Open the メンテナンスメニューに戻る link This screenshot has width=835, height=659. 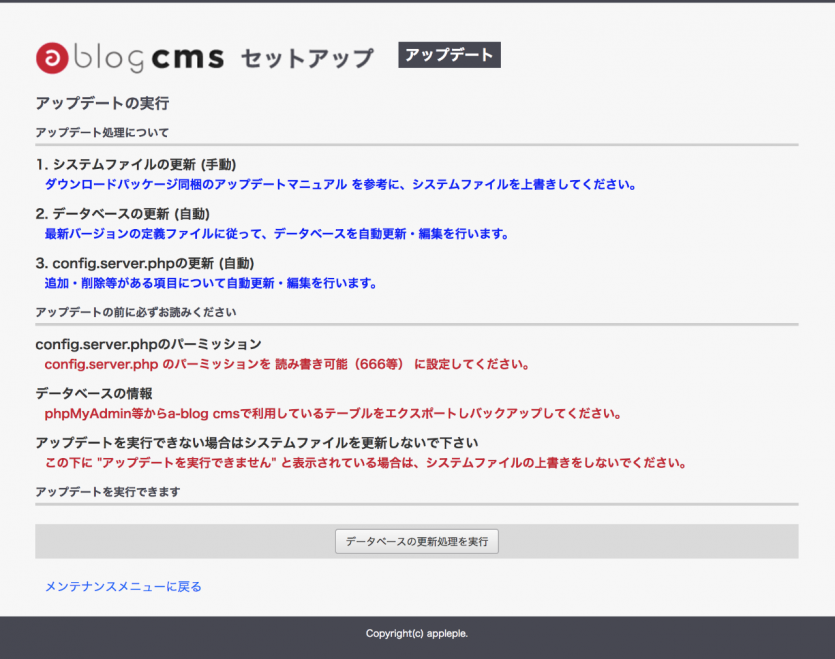coord(123,587)
